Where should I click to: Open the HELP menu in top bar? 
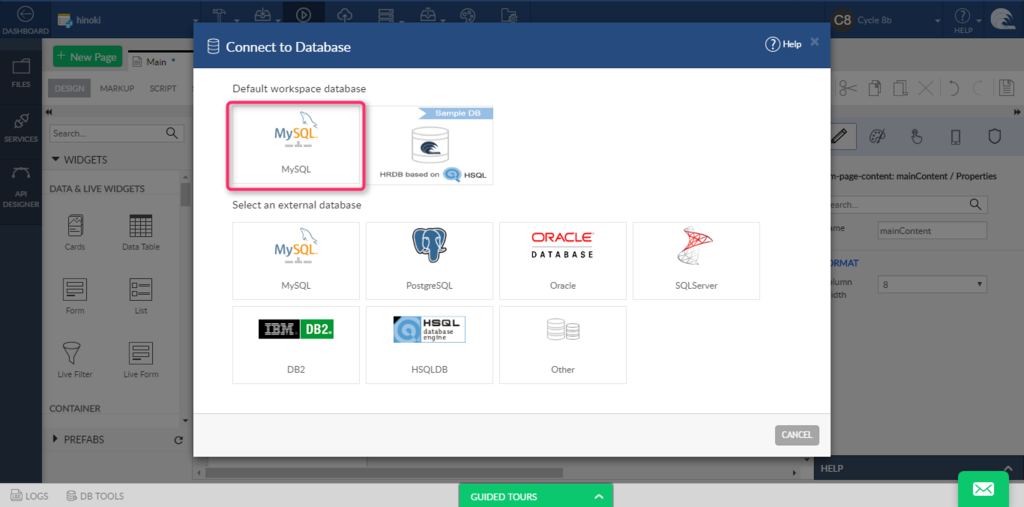[963, 21]
